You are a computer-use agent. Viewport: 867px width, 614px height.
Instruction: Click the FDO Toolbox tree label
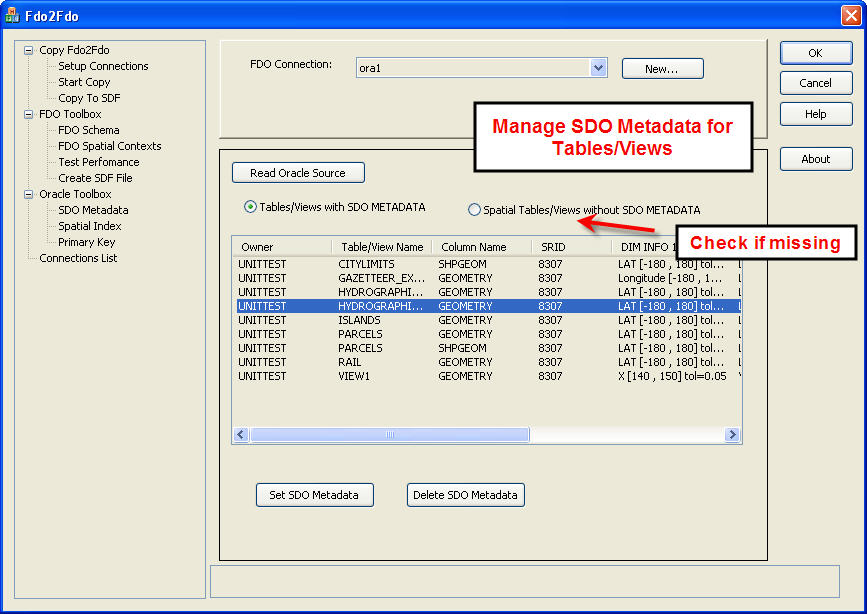pos(70,114)
